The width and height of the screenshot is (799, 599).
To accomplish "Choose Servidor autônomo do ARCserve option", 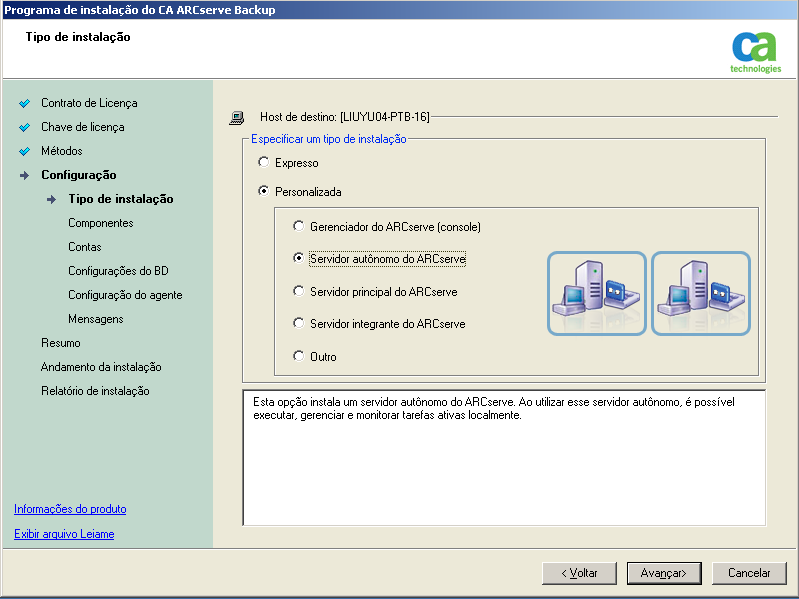I will [x=299, y=258].
